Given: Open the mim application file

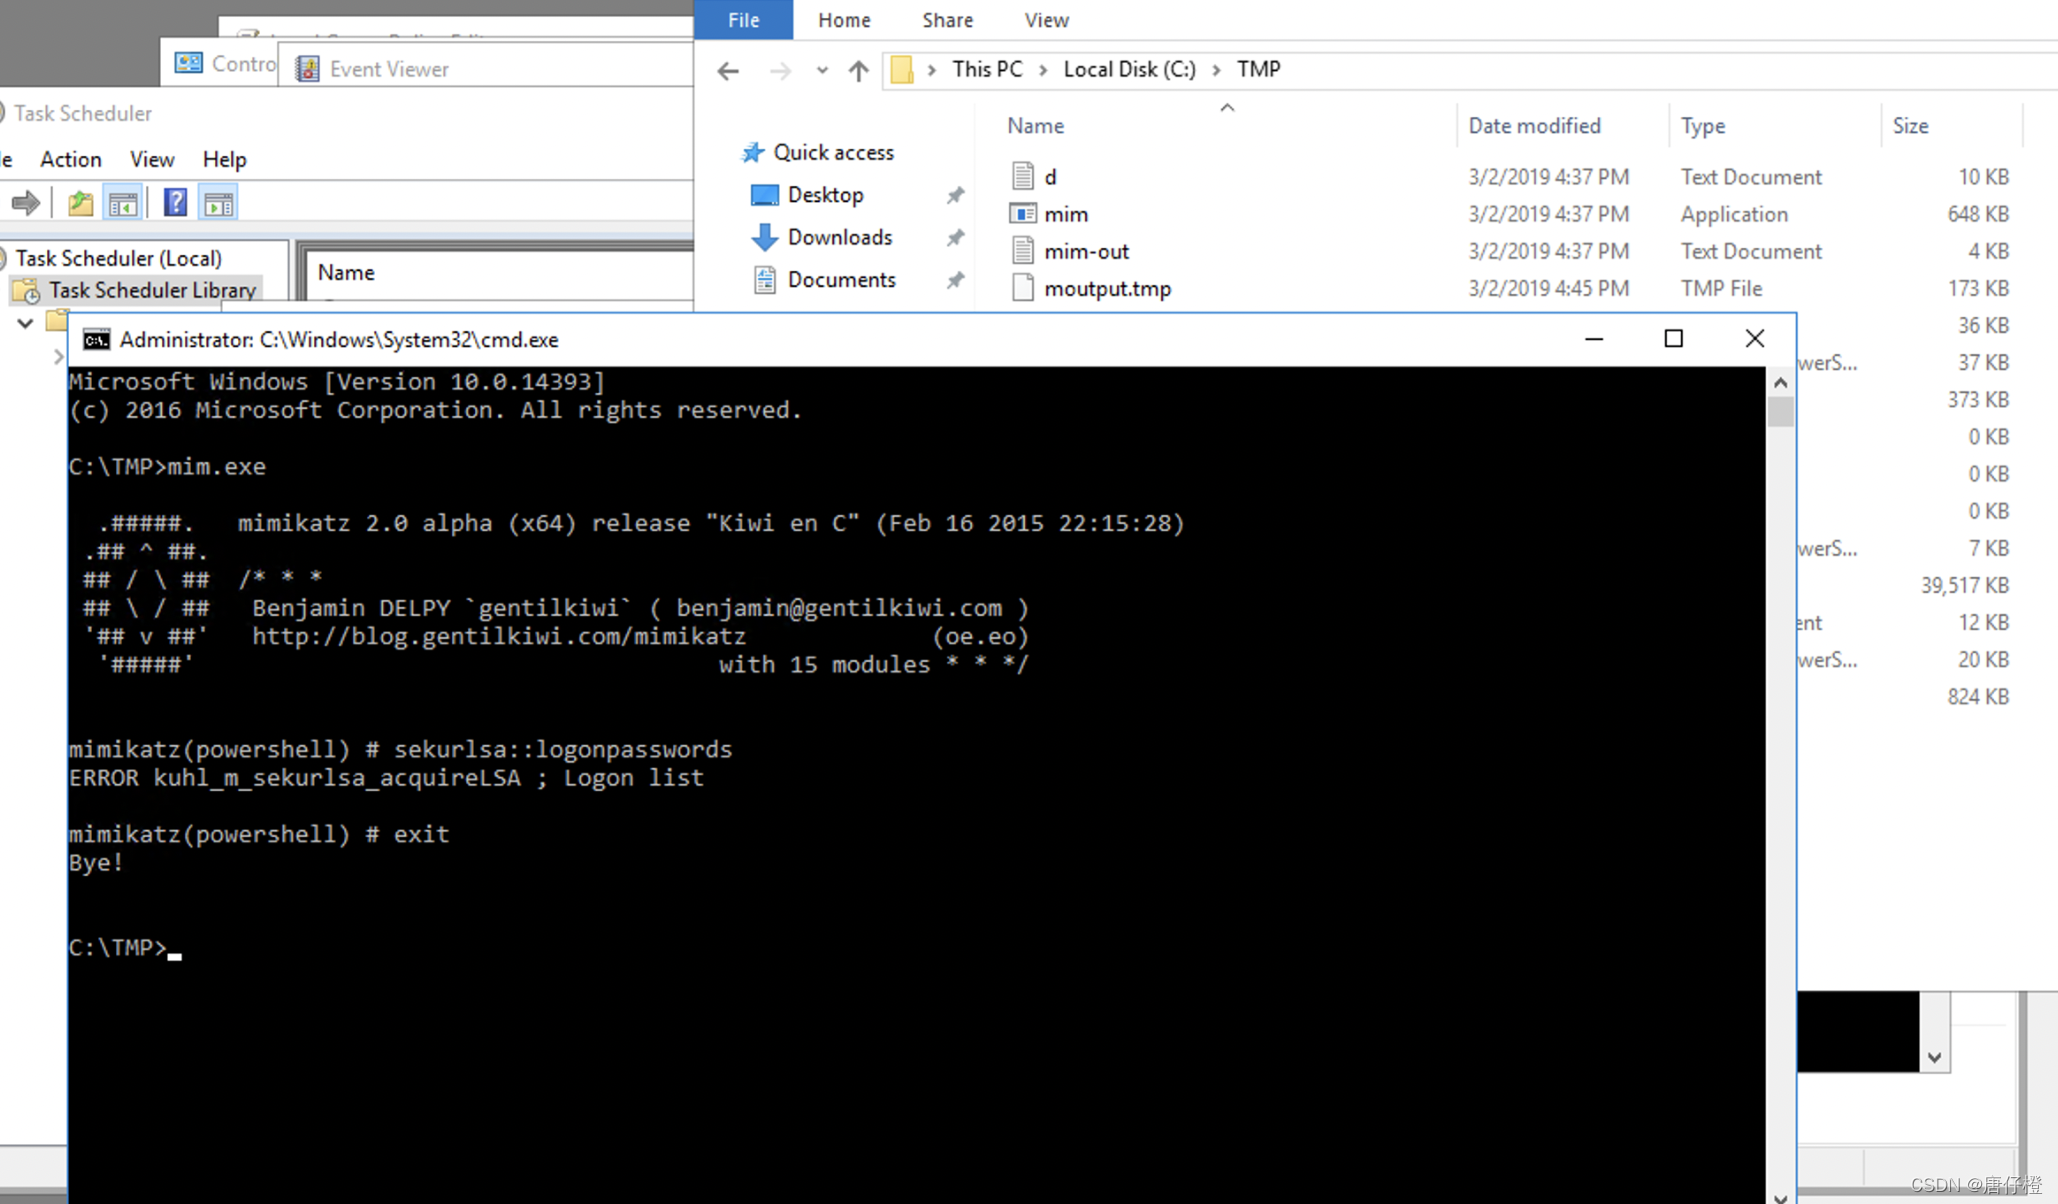Looking at the screenshot, I should tap(1065, 214).
